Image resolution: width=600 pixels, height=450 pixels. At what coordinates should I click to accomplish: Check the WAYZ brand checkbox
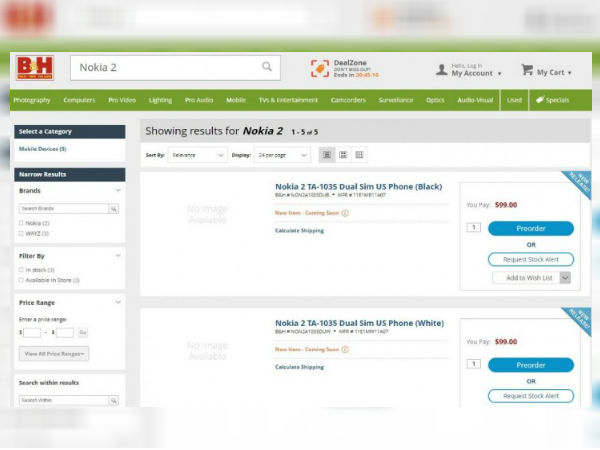(x=21, y=233)
